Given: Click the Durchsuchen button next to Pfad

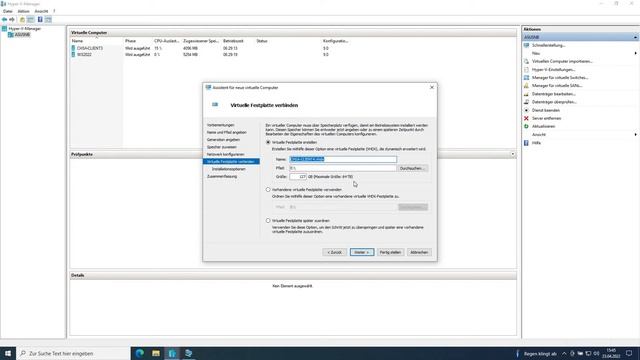Looking at the screenshot, I should 413,168.
